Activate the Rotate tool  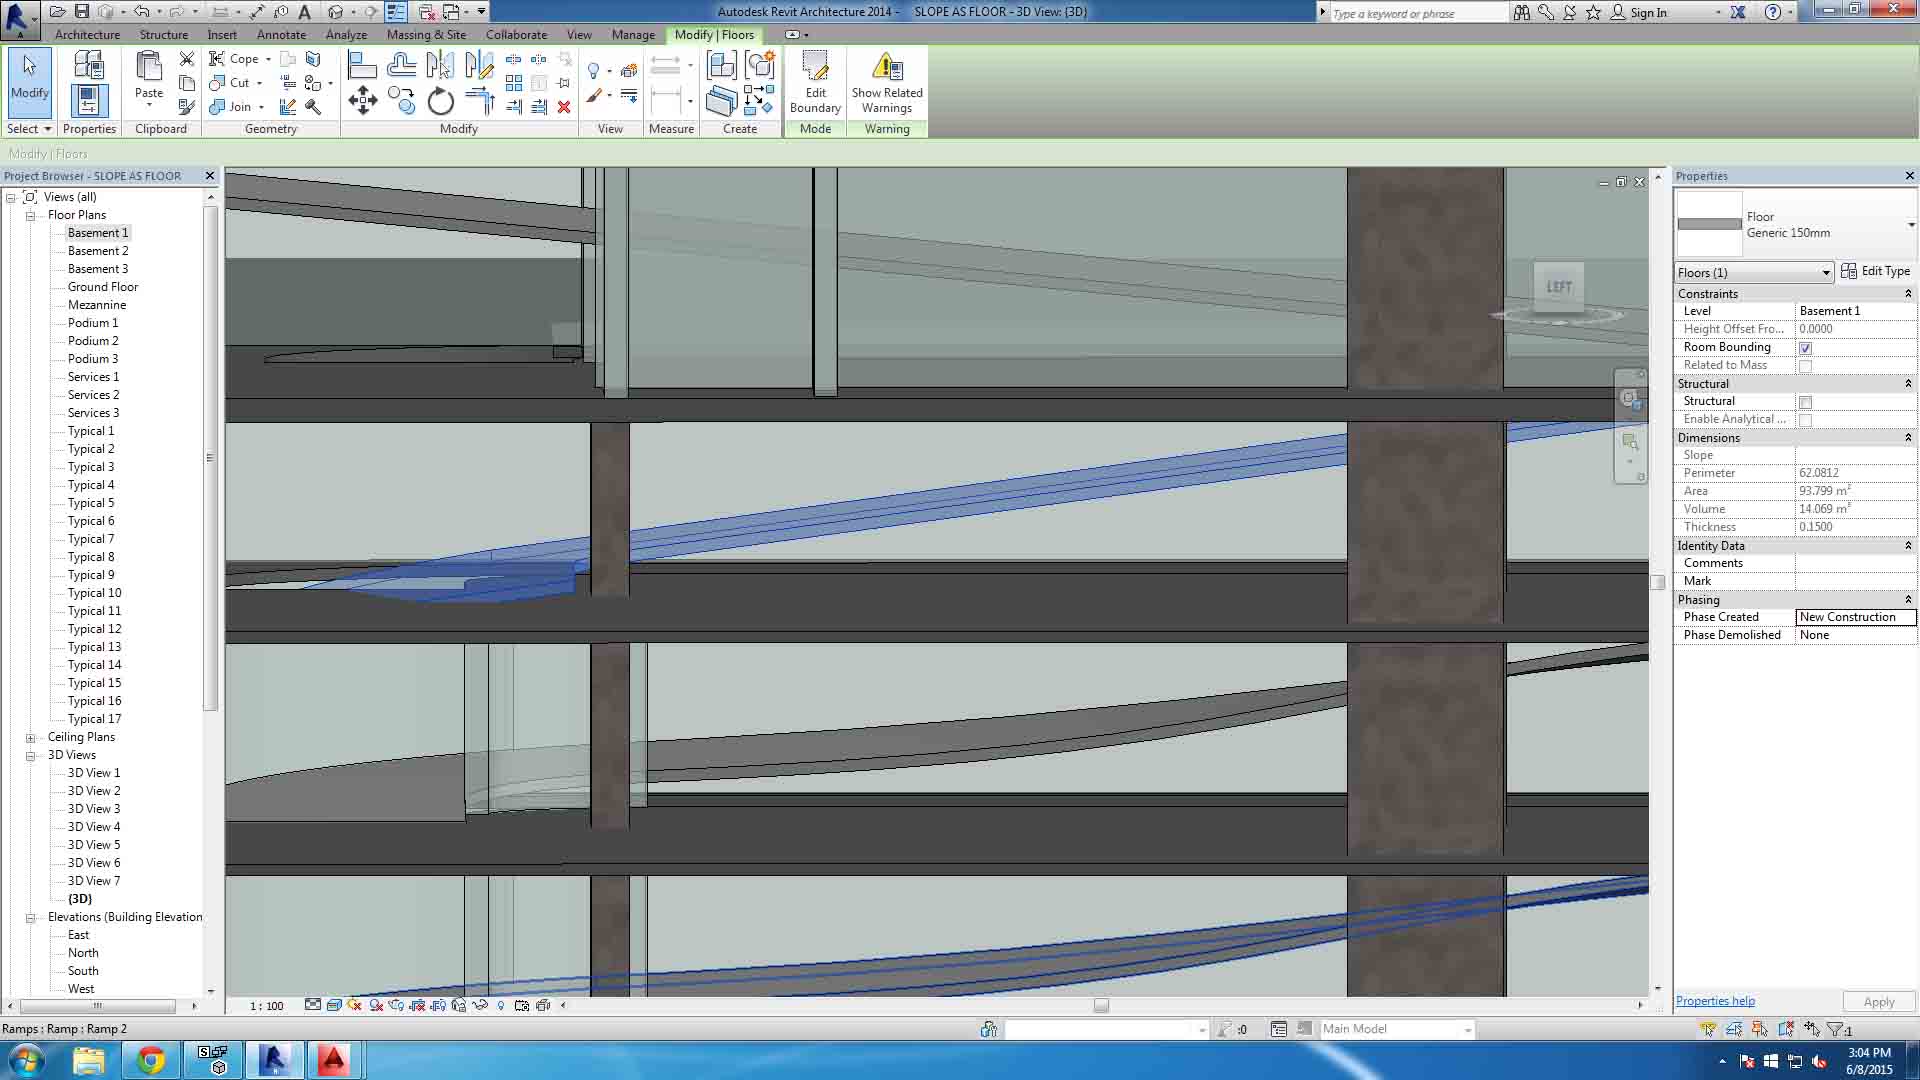440,102
